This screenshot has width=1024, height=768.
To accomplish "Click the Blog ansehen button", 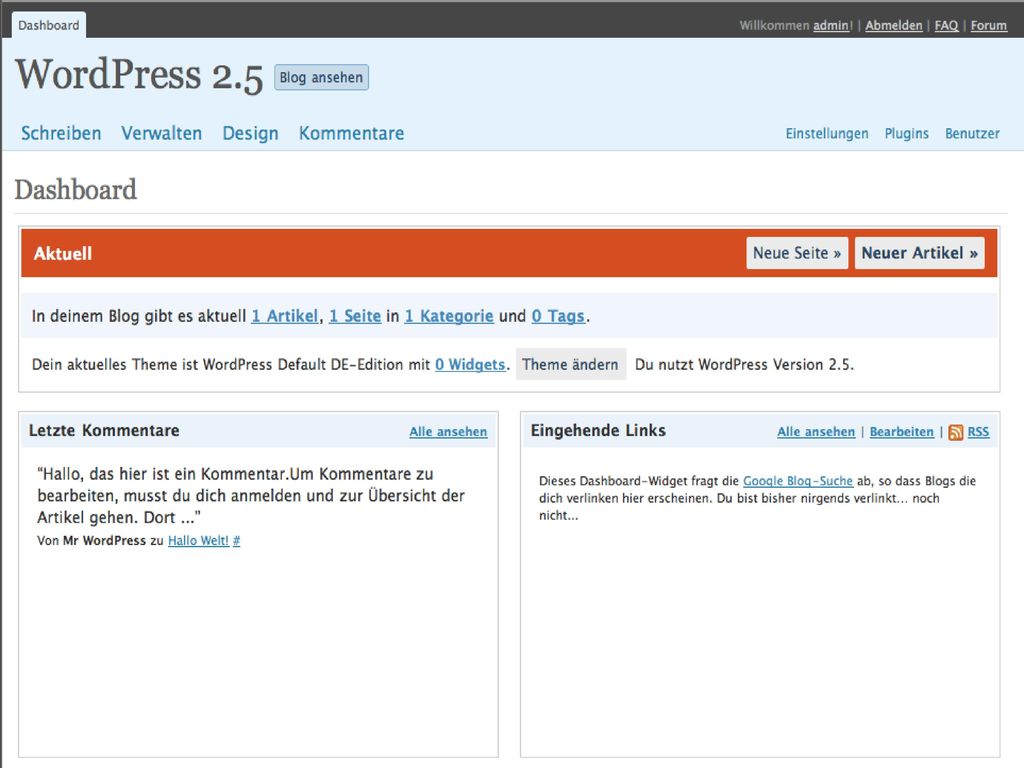I will (321, 77).
